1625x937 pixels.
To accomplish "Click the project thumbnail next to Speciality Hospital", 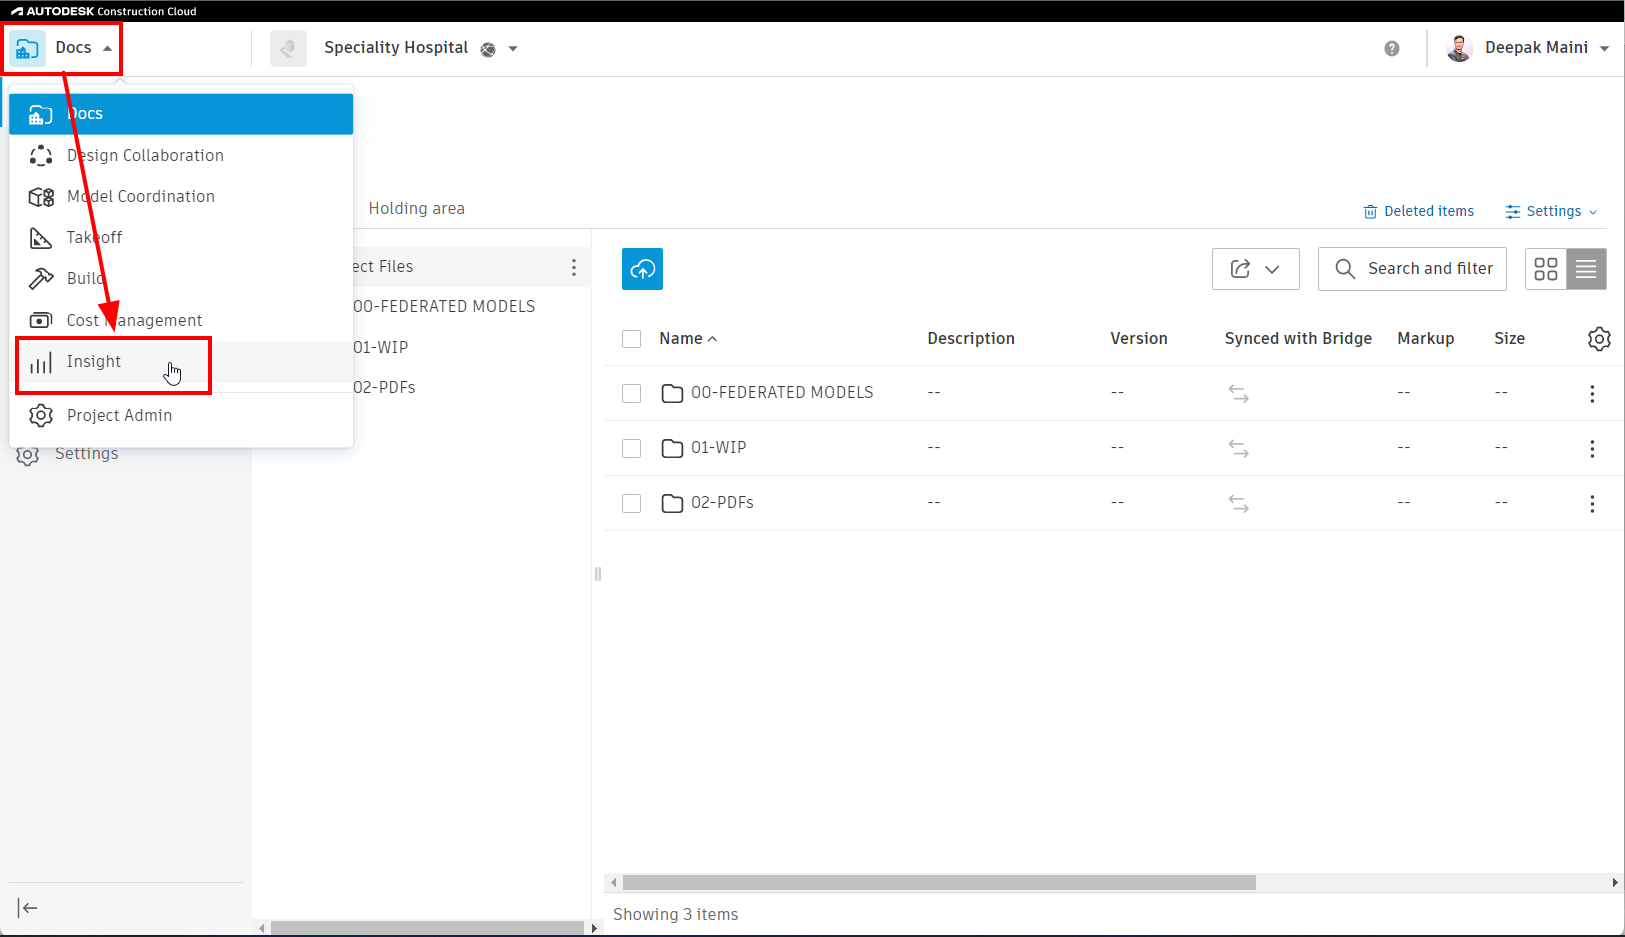I will click(x=288, y=48).
